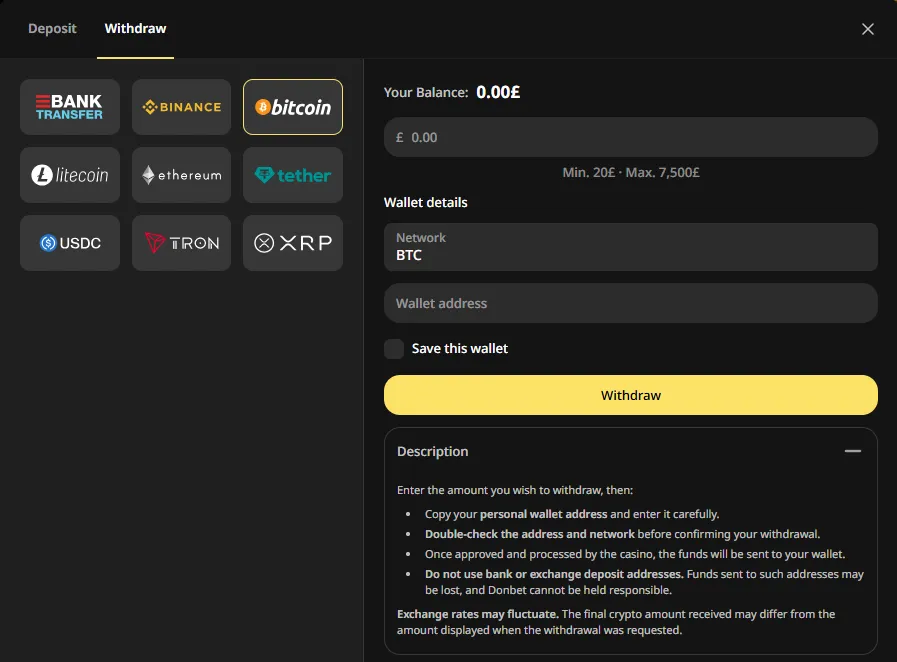
Task: Click the 0.00£ balance value
Action: coord(498,92)
